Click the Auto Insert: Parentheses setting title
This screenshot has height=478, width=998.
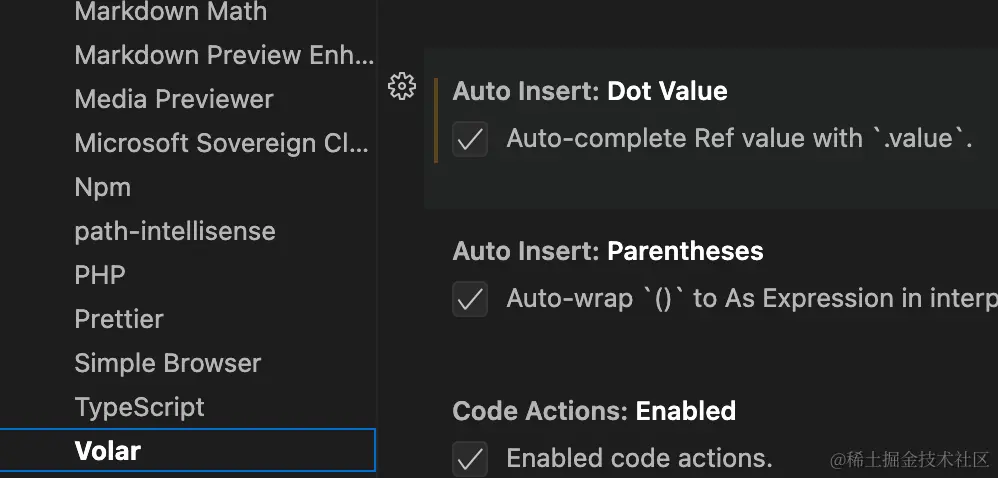pyautogui.click(x=608, y=251)
